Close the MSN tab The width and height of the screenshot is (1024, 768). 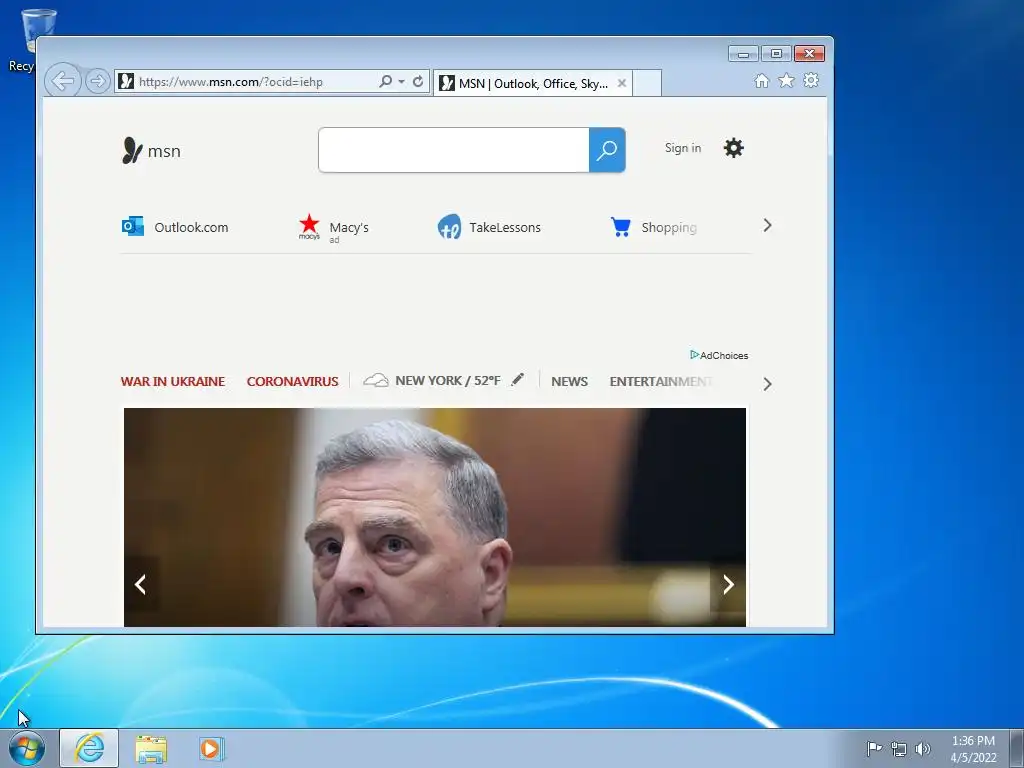[x=622, y=83]
